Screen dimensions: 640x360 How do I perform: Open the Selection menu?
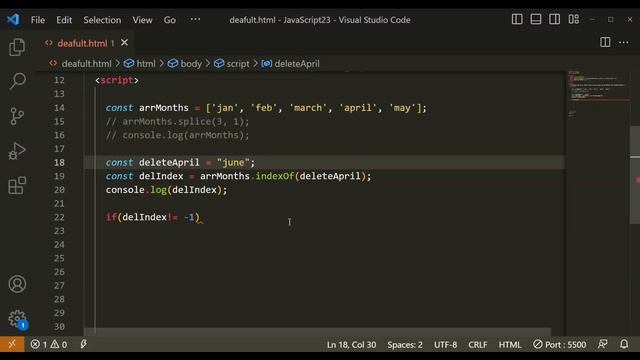[102, 20]
